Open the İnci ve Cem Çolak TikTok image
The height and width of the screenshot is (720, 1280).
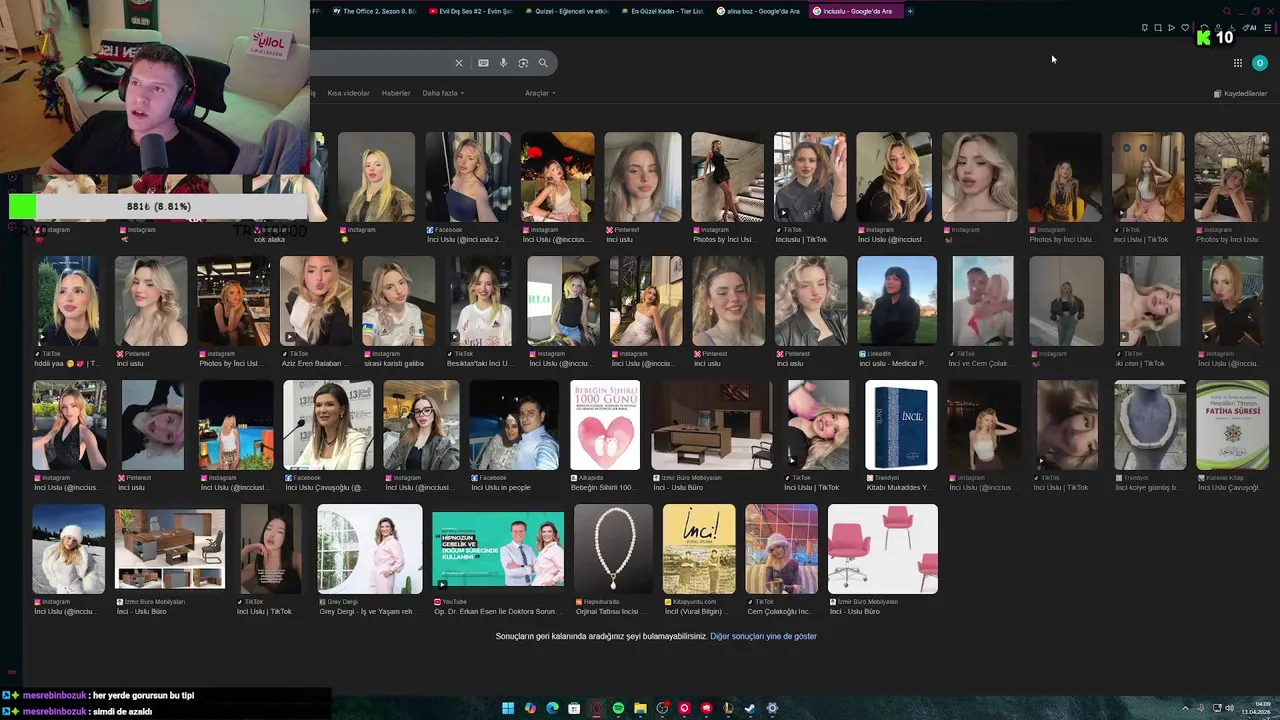982,301
